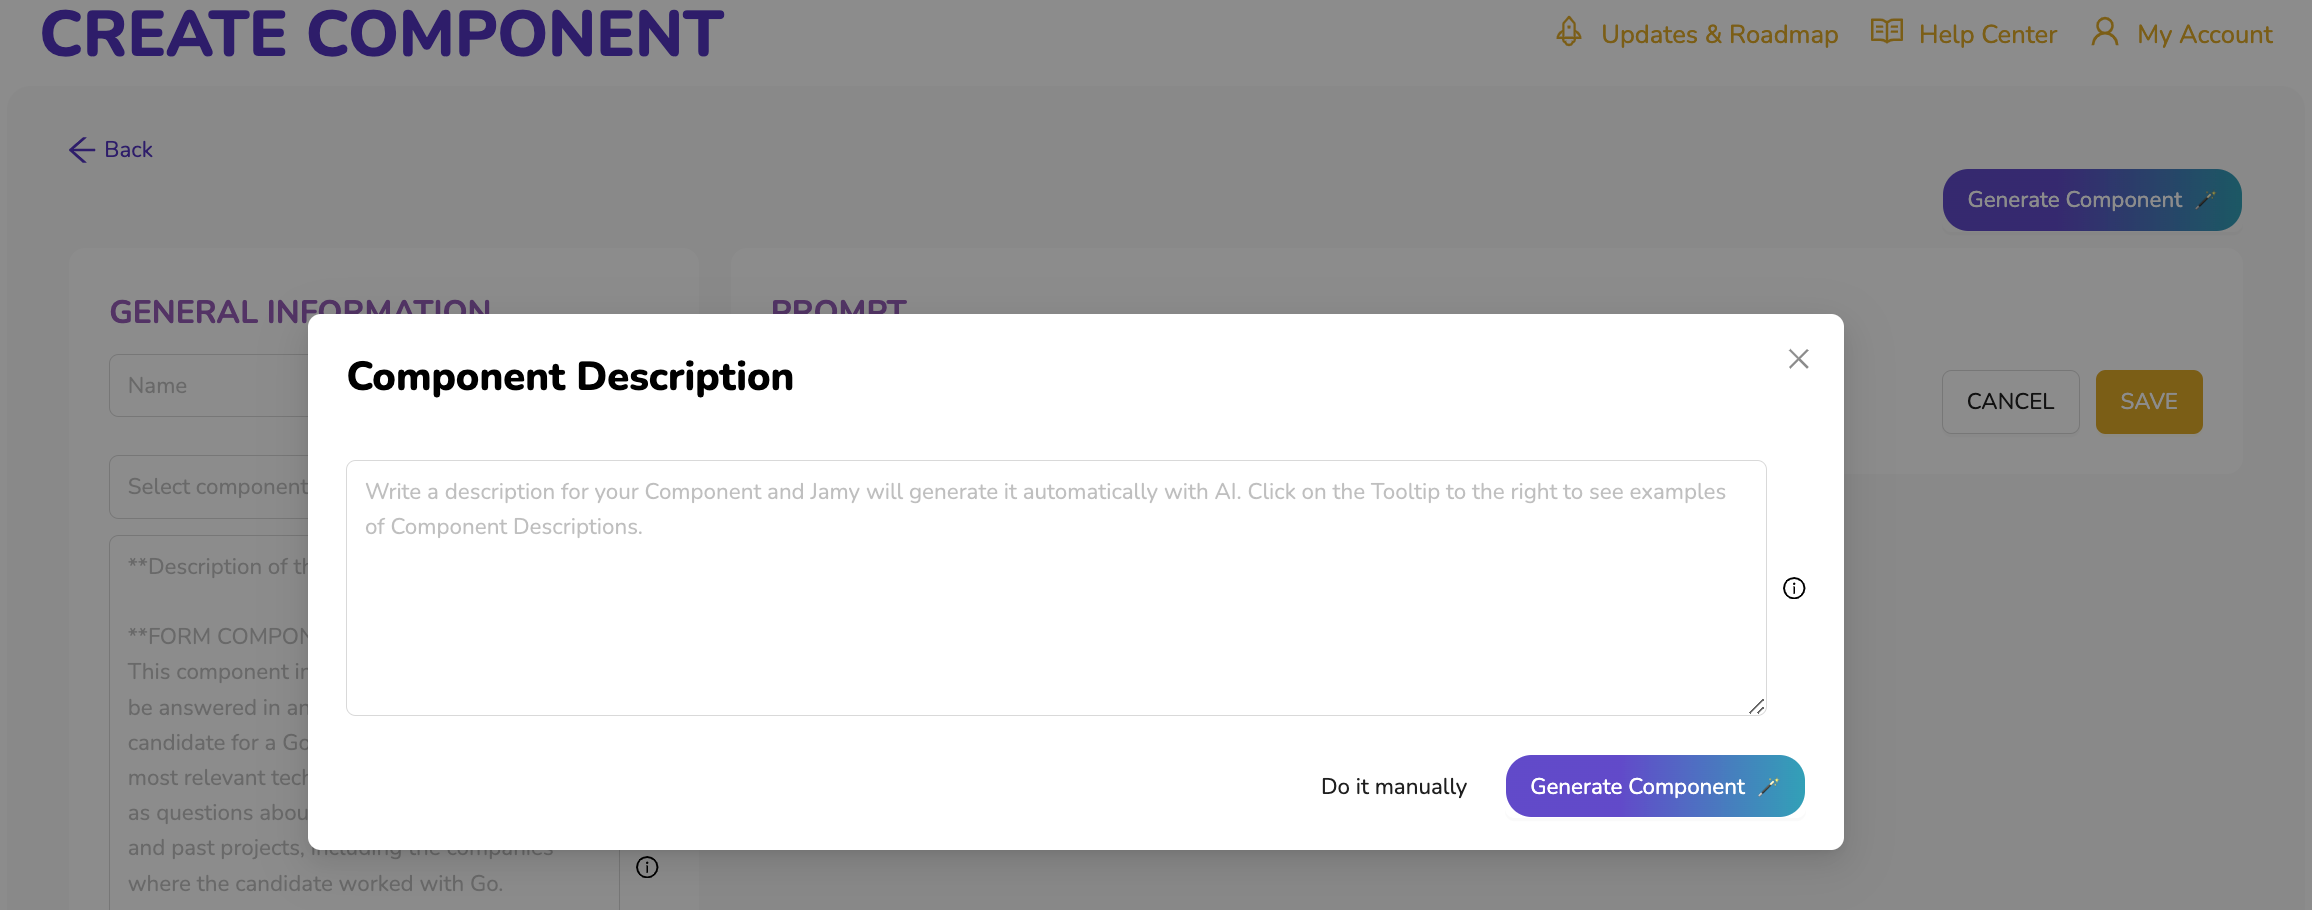Choose Do it manually
Viewport: 2312px width, 910px height.
1393,787
